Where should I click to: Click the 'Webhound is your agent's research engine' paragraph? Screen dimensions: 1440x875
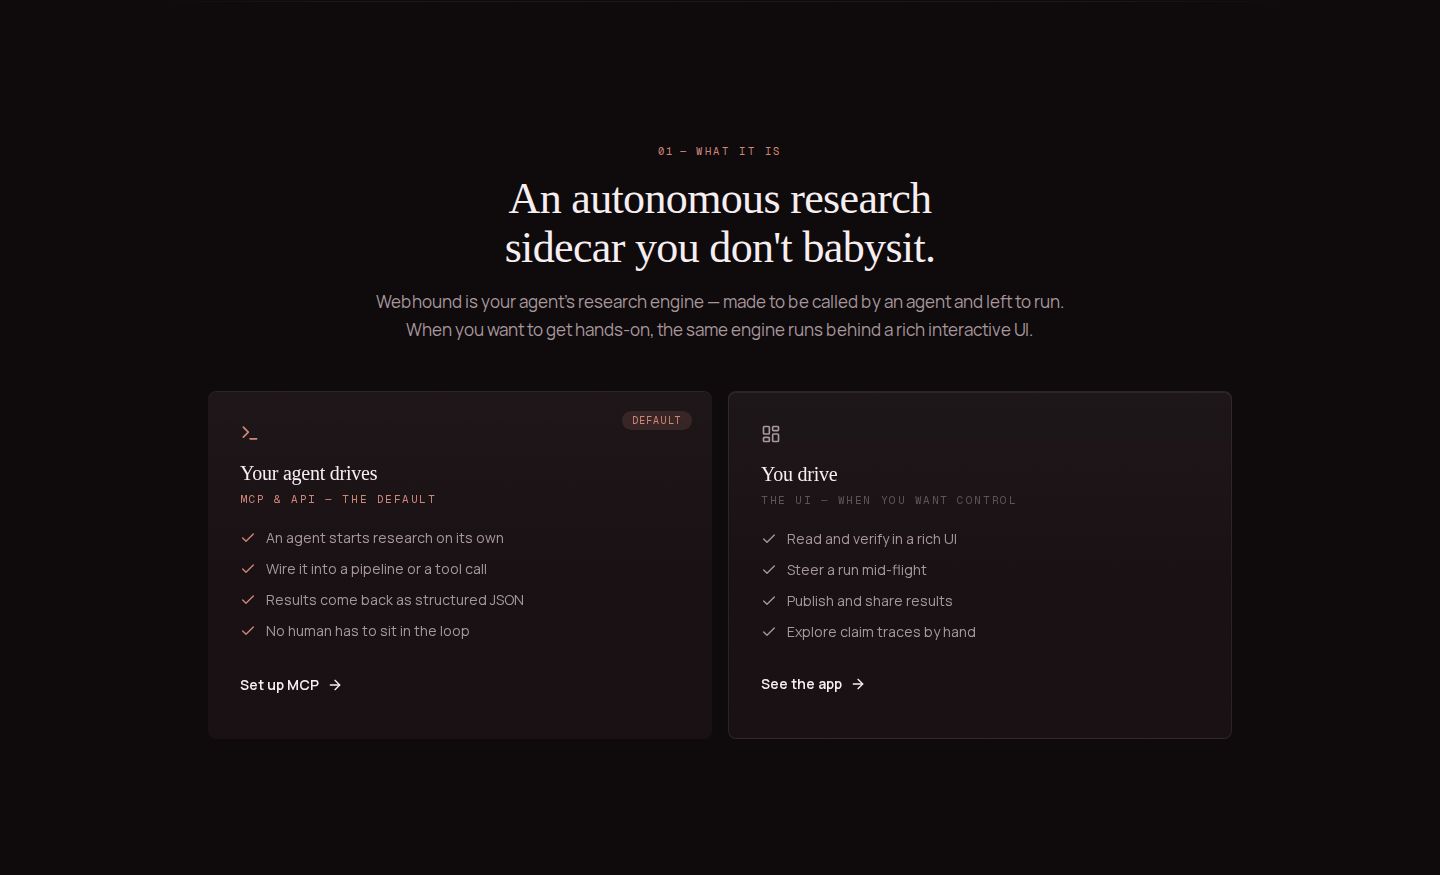coord(720,315)
